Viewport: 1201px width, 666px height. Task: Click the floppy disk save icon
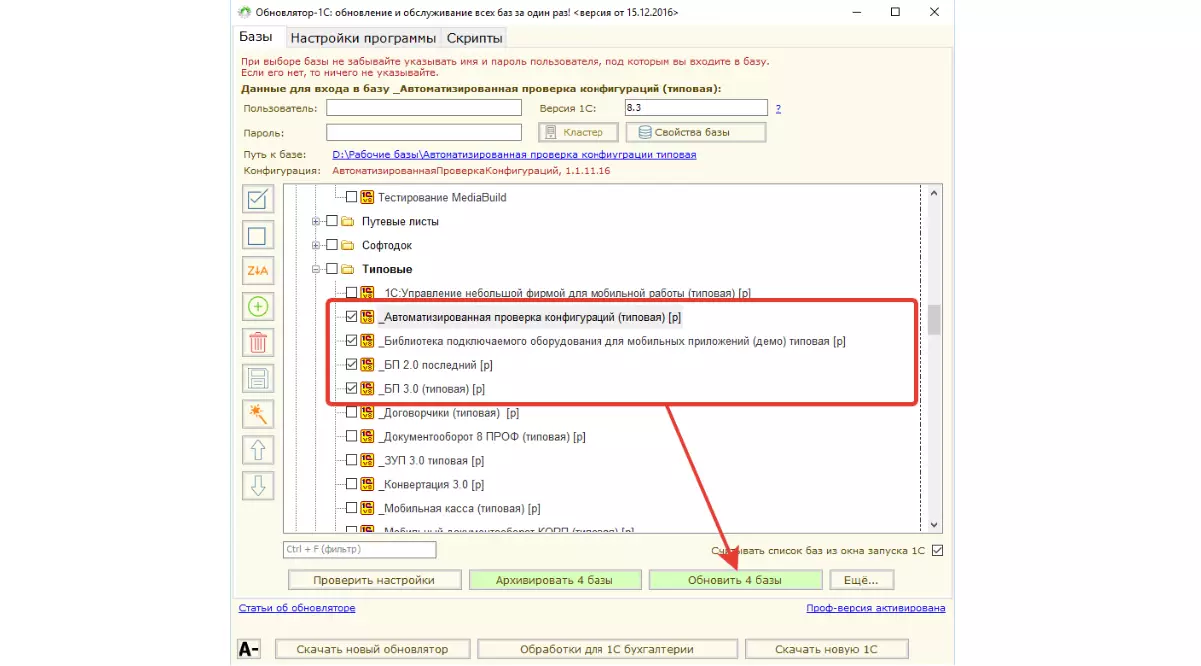258,378
